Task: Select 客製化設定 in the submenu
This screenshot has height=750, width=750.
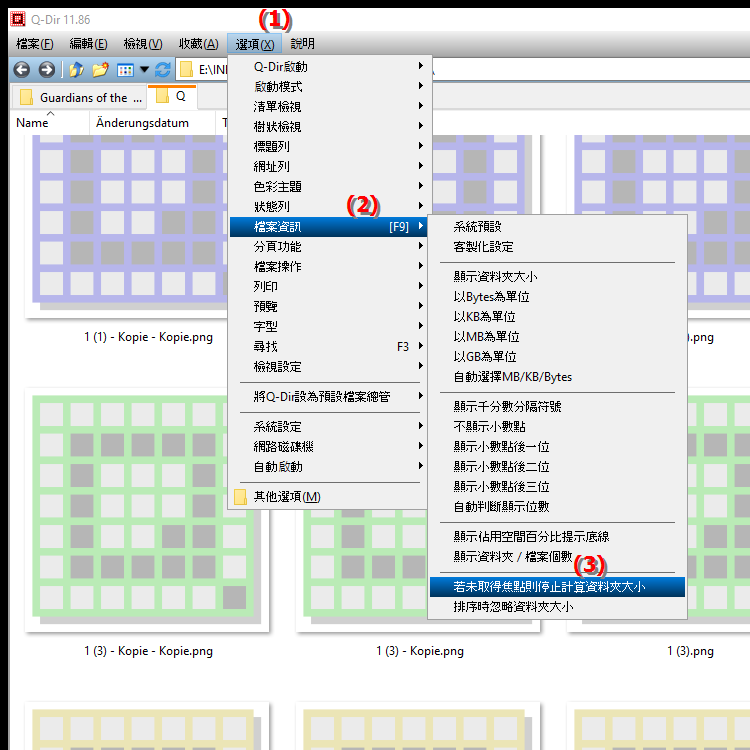Action: pyautogui.click(x=557, y=247)
